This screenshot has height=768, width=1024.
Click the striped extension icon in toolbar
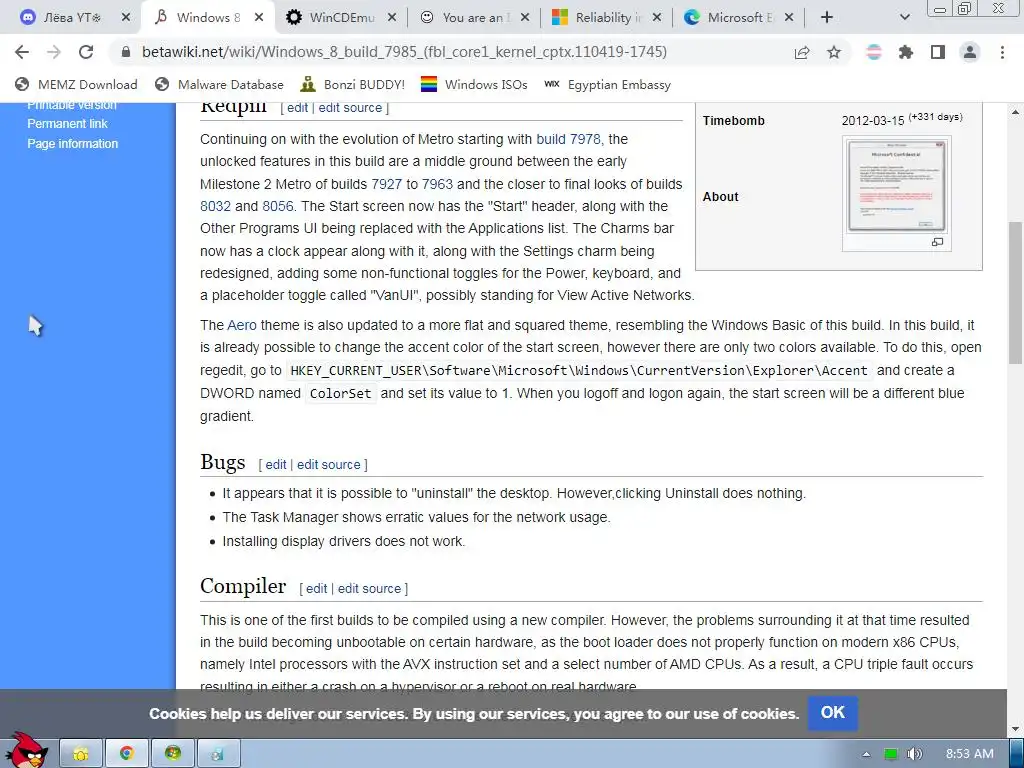point(874,52)
